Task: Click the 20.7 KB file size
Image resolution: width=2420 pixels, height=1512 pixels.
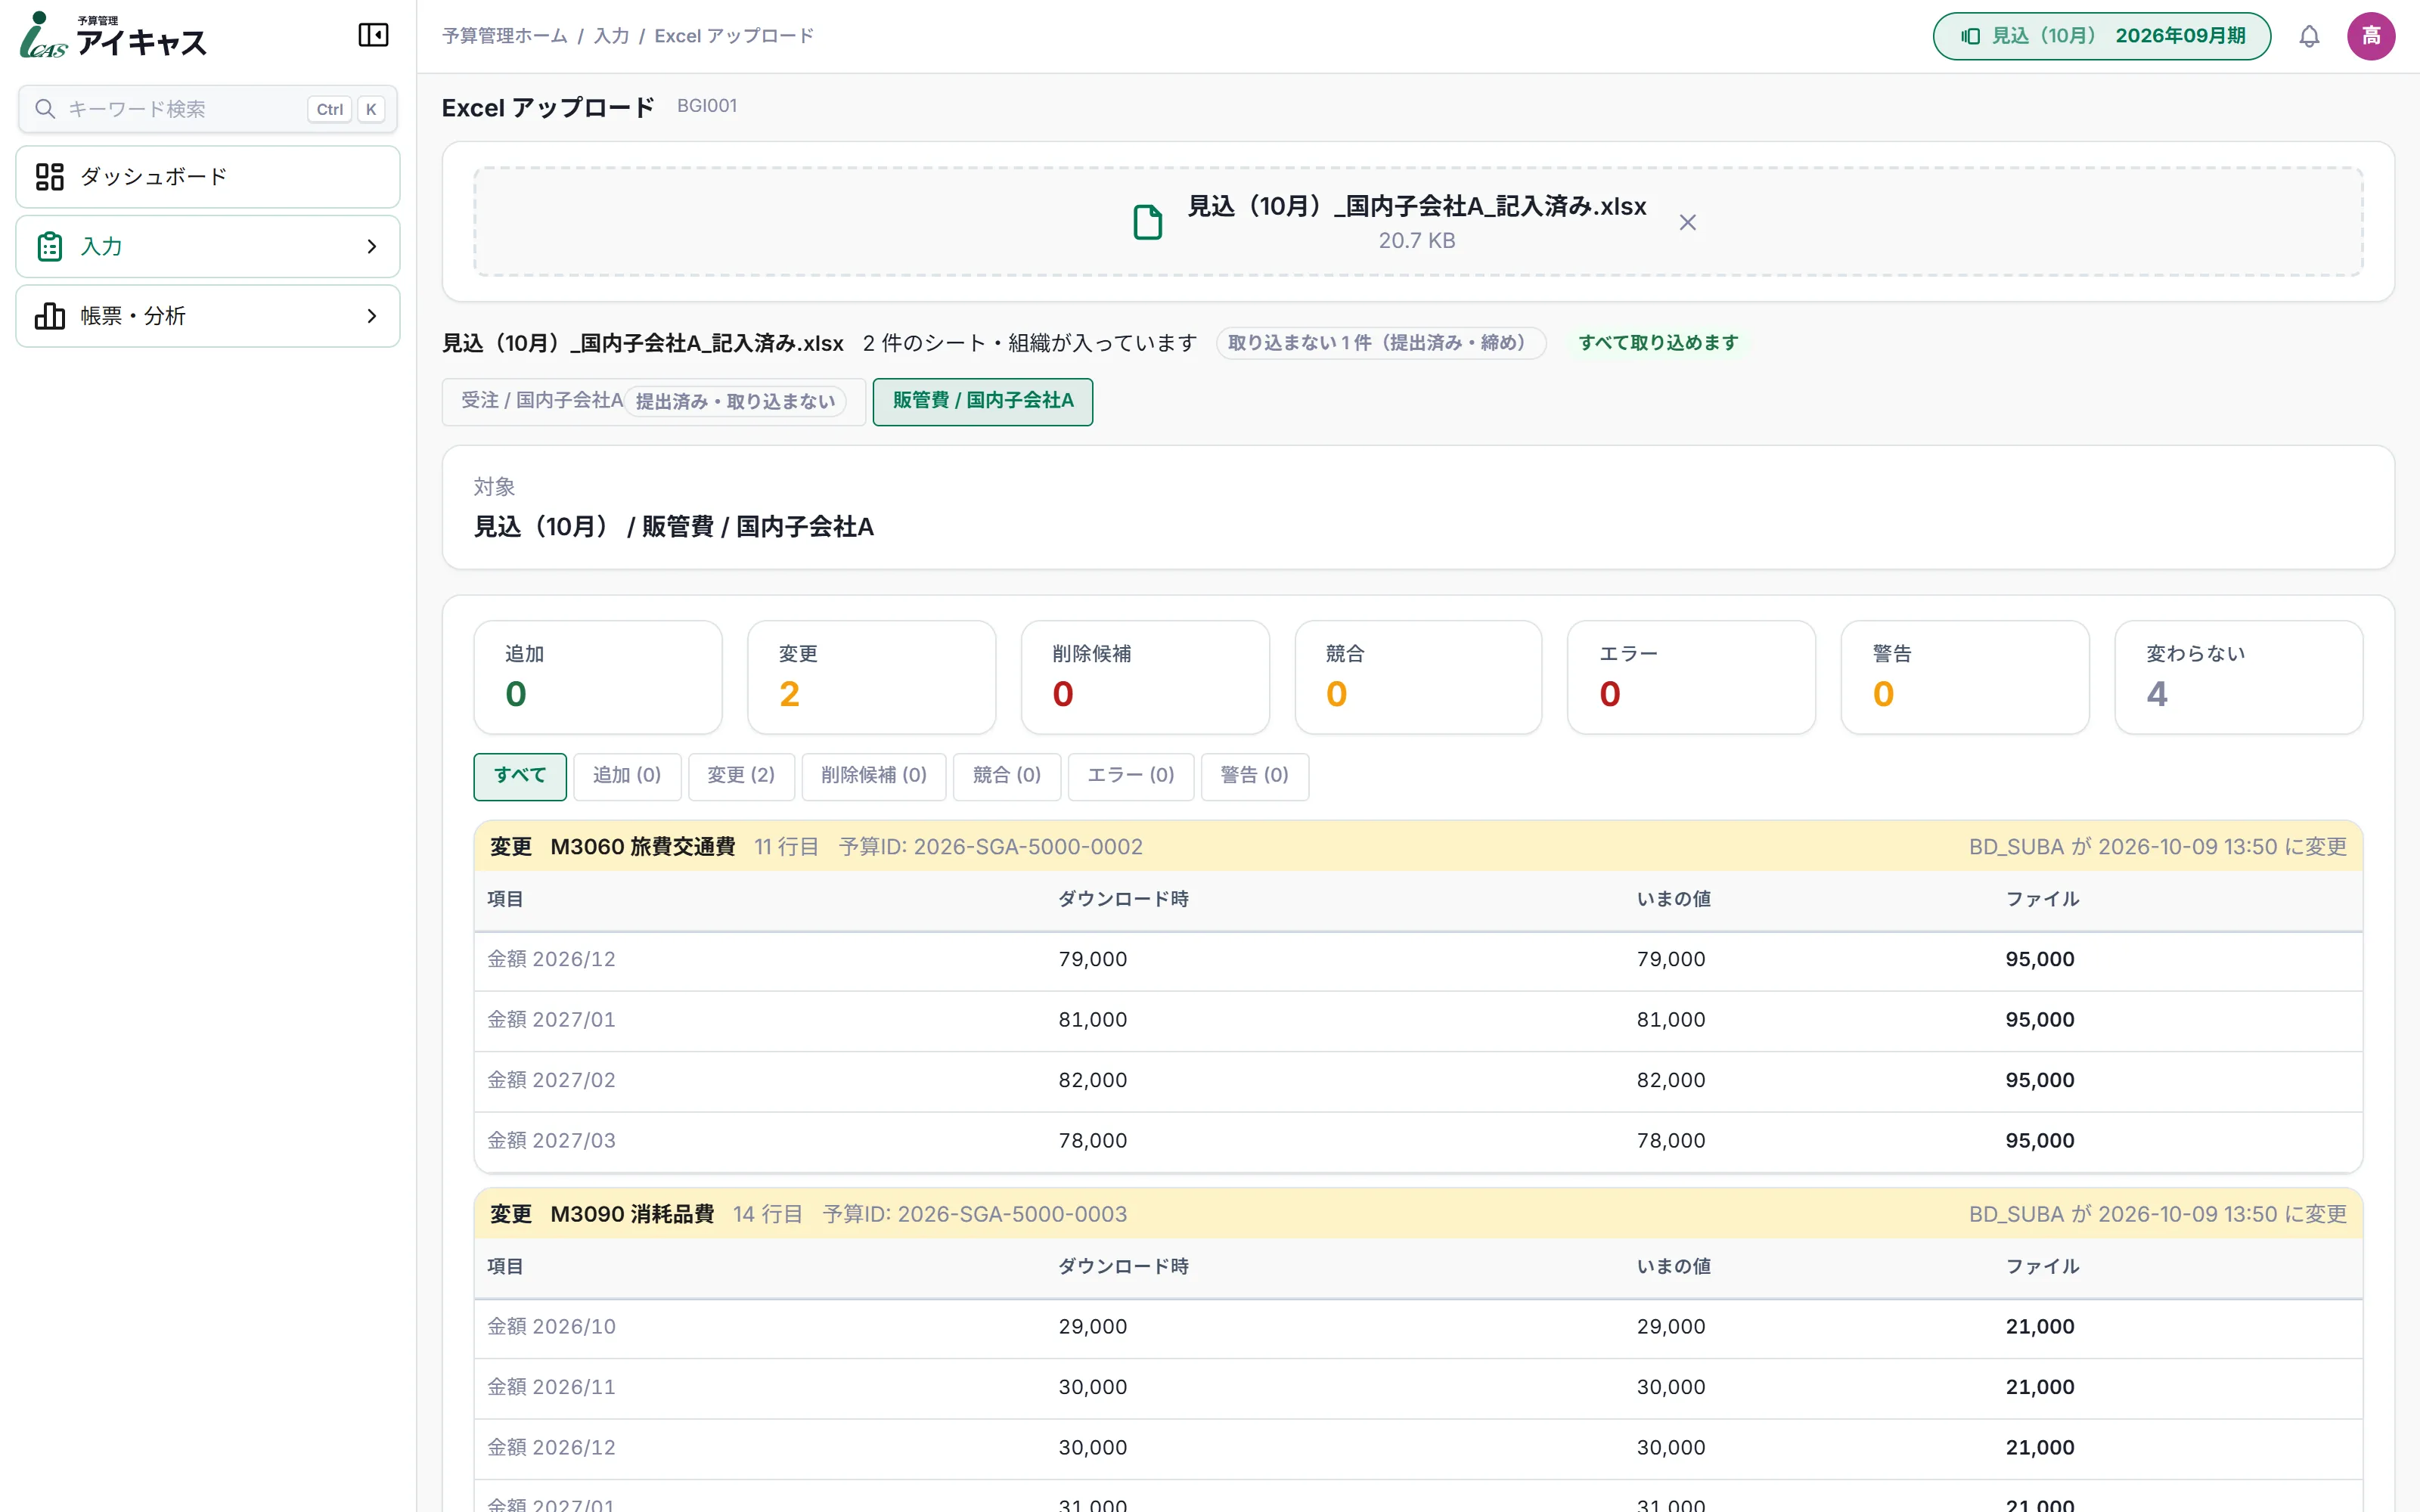Action: 1417,241
